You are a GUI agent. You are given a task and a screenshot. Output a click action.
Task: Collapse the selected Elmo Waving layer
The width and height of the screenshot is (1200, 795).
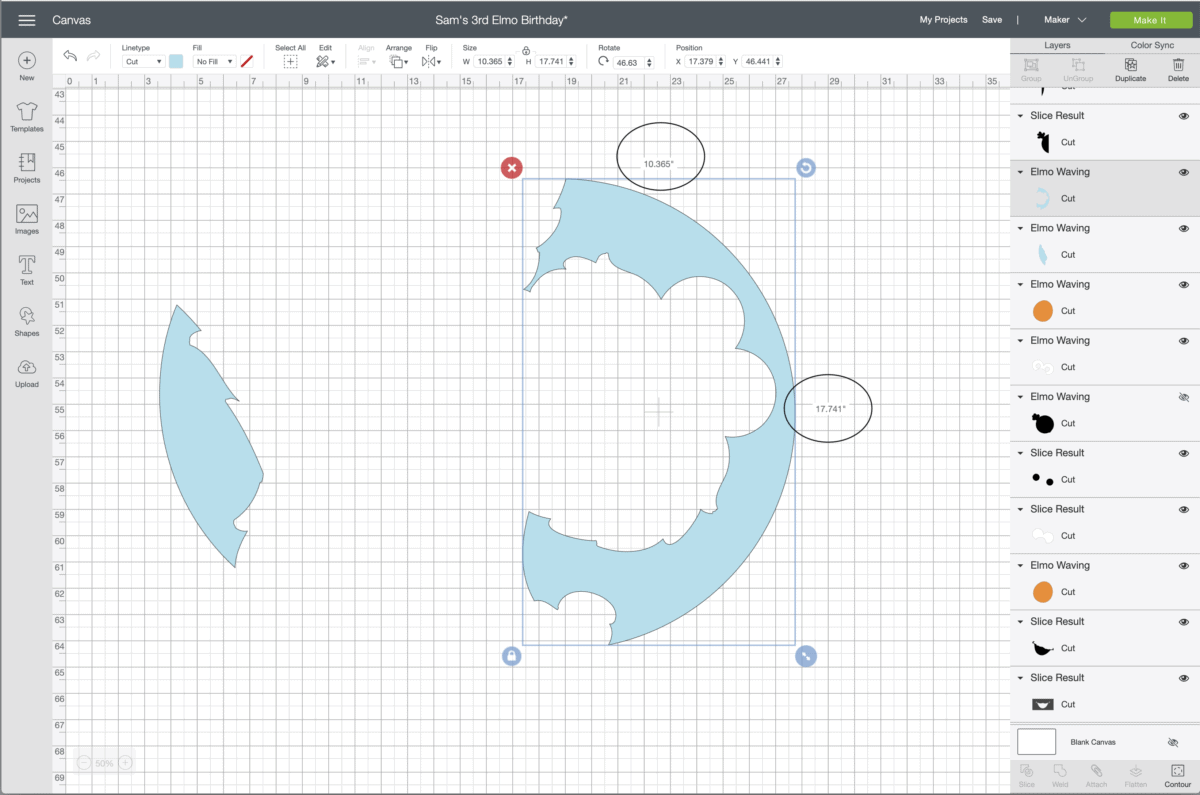pyautogui.click(x=1019, y=172)
